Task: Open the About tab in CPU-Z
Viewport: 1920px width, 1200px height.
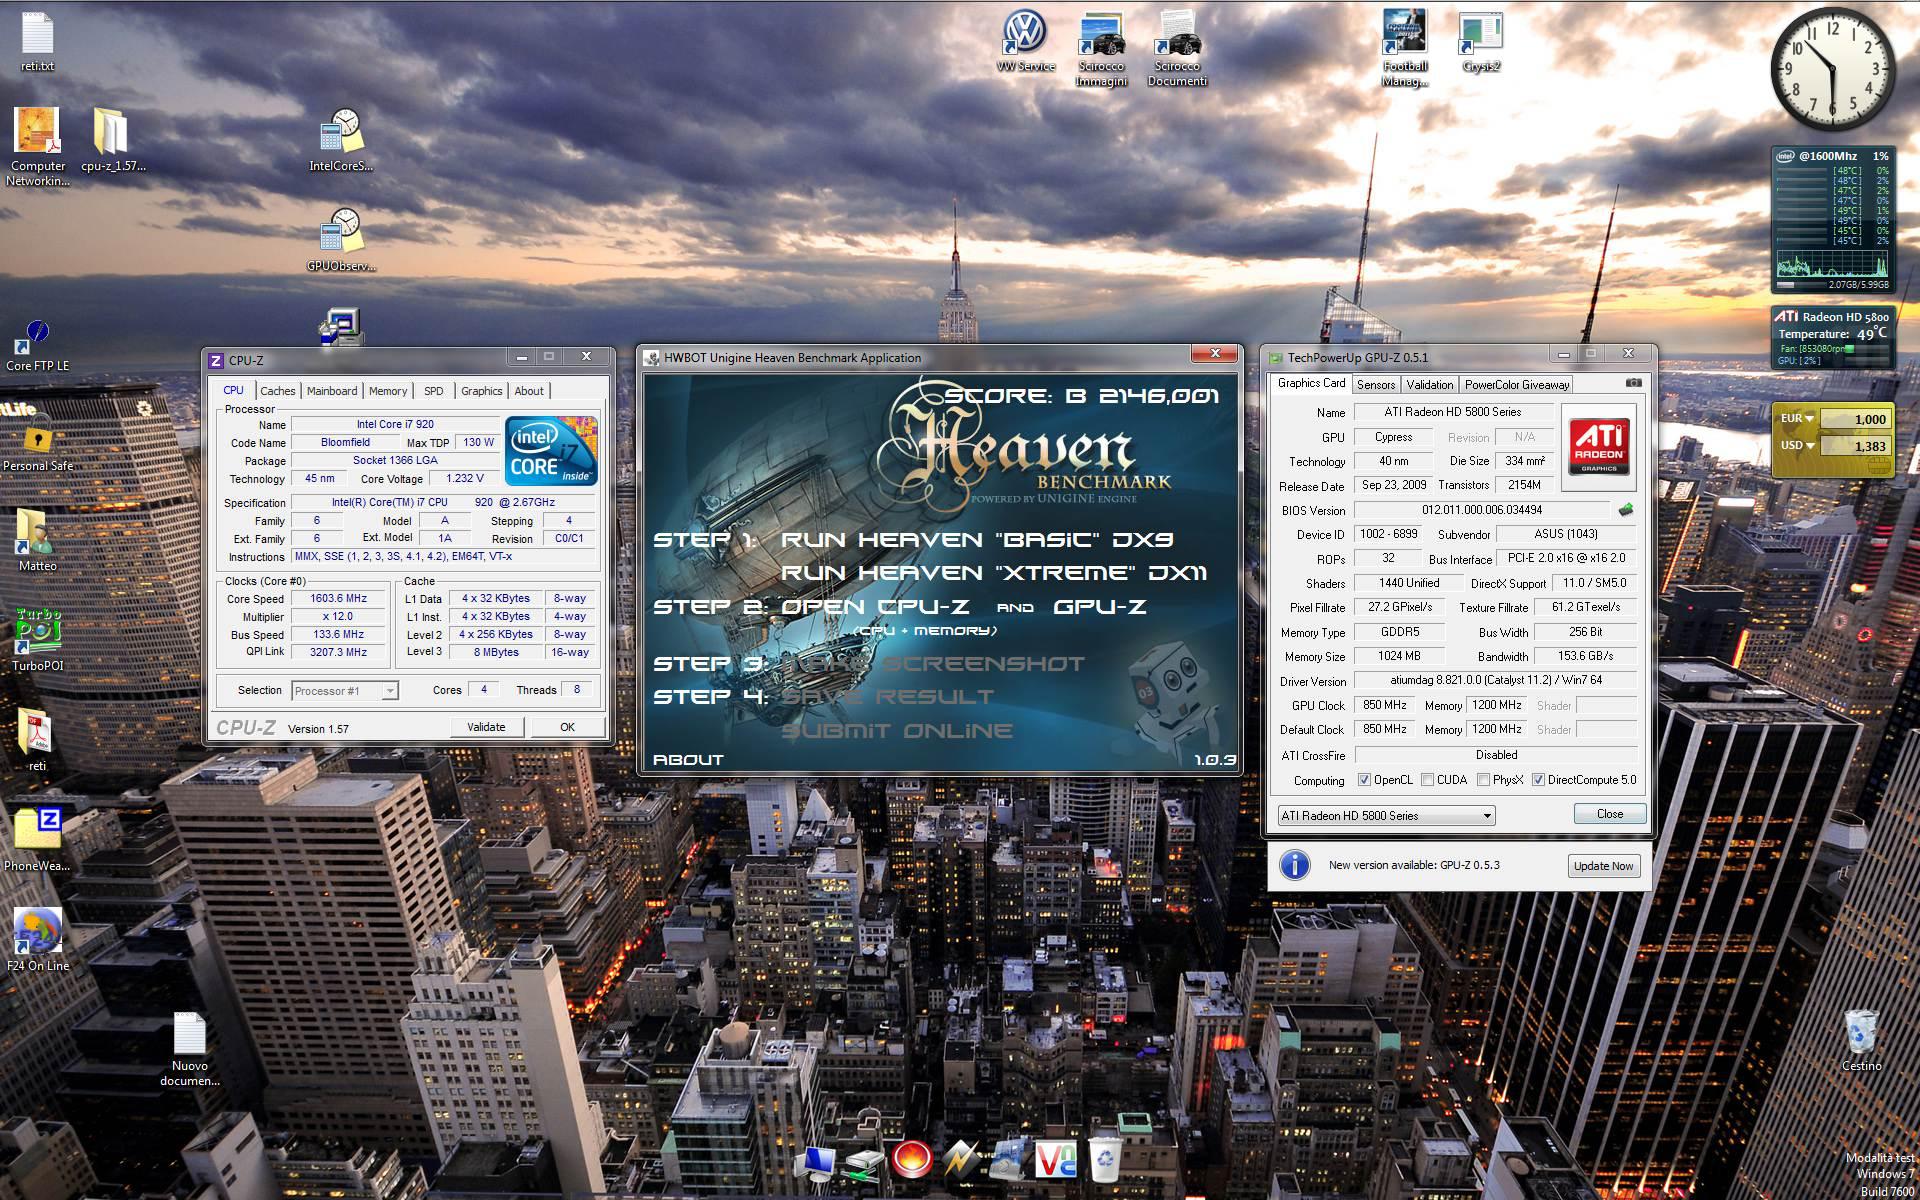Action: coord(529,391)
